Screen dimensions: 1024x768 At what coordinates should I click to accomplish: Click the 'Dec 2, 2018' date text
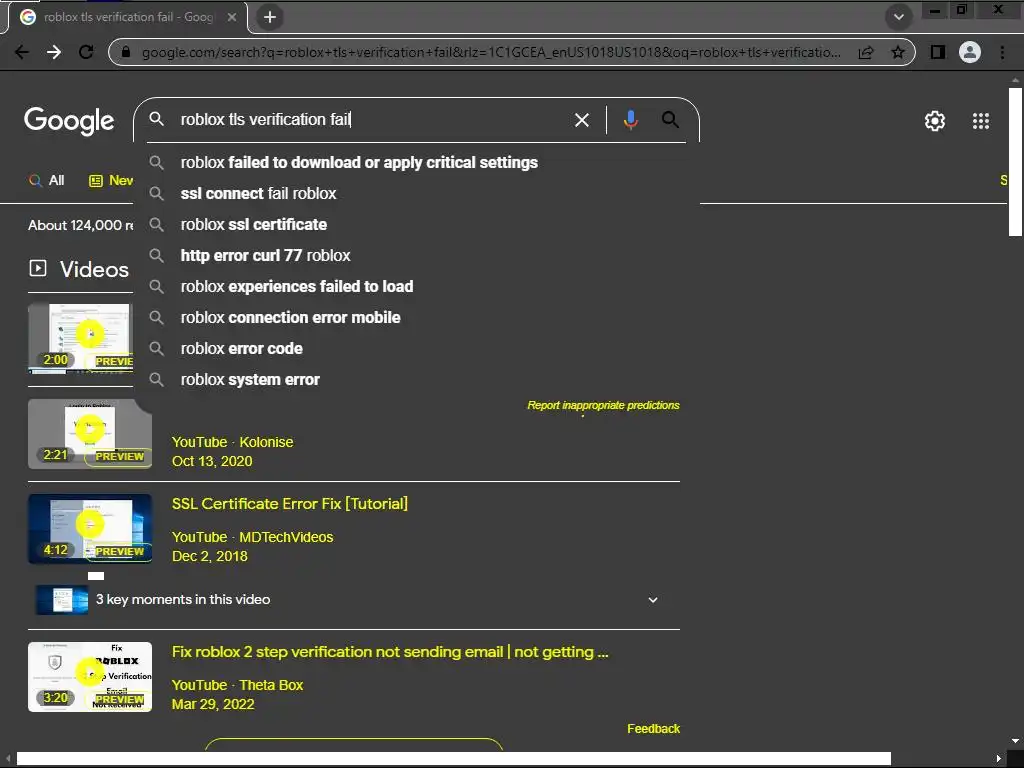210,556
